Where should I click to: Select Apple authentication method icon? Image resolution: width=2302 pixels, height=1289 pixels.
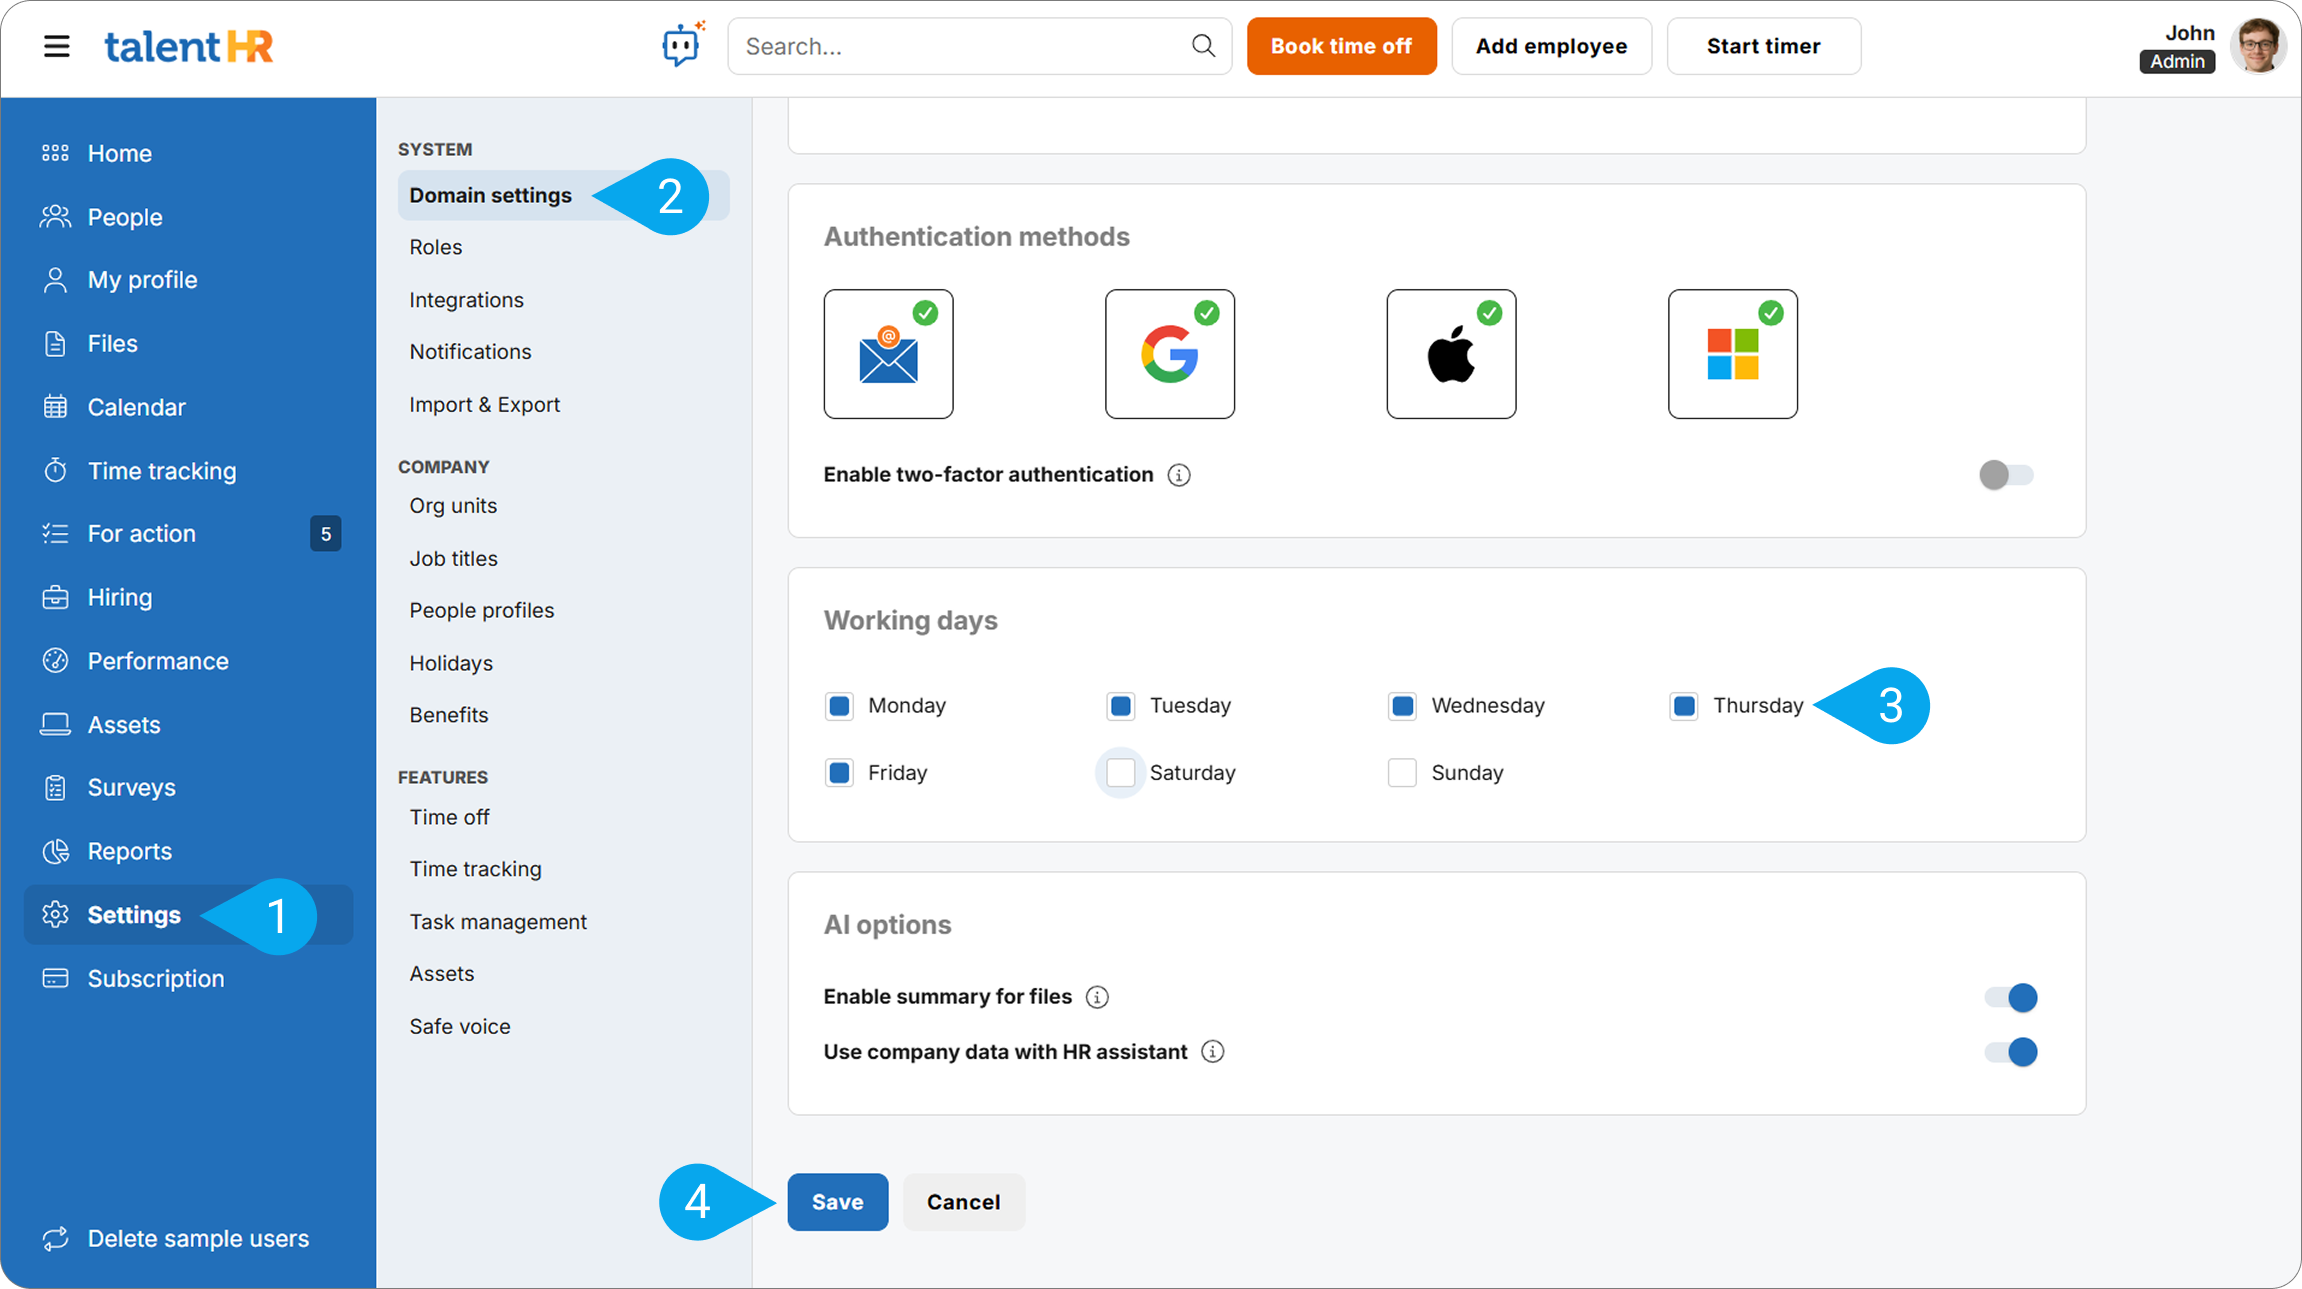coord(1450,354)
